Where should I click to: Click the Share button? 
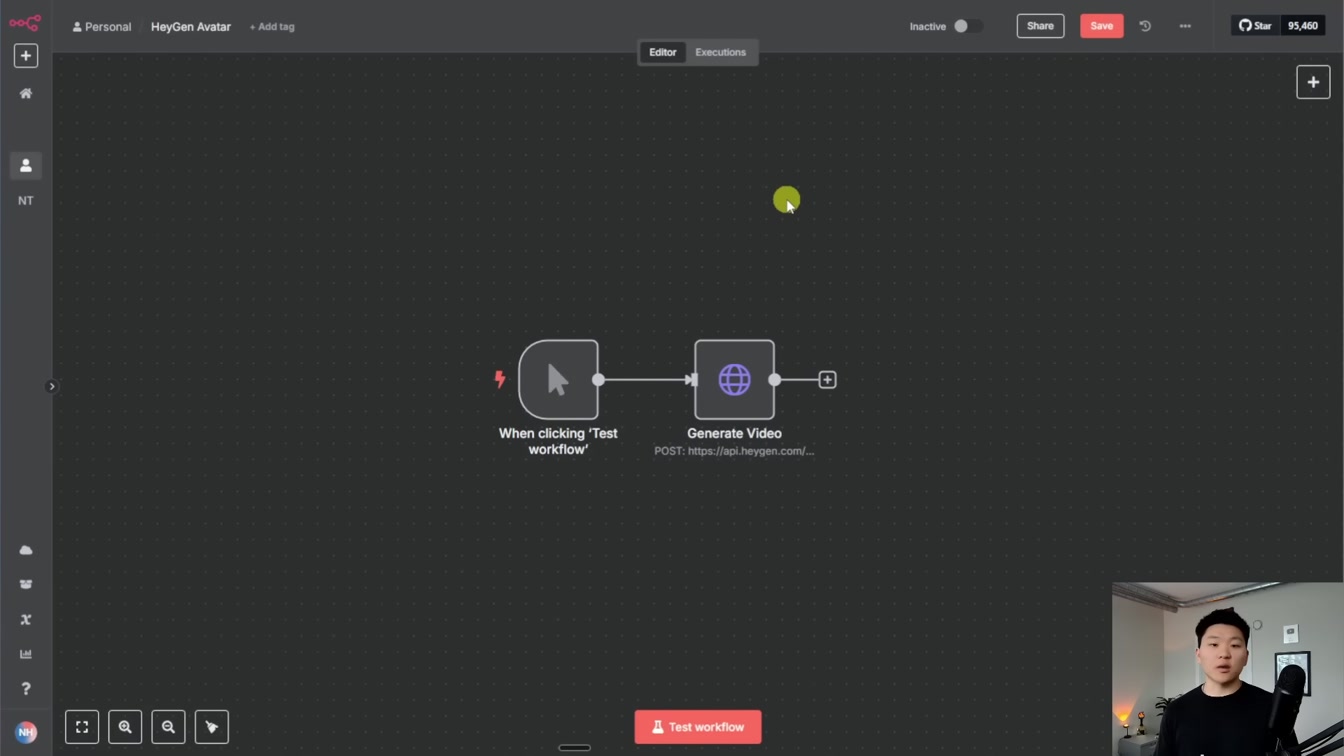[x=1040, y=26]
